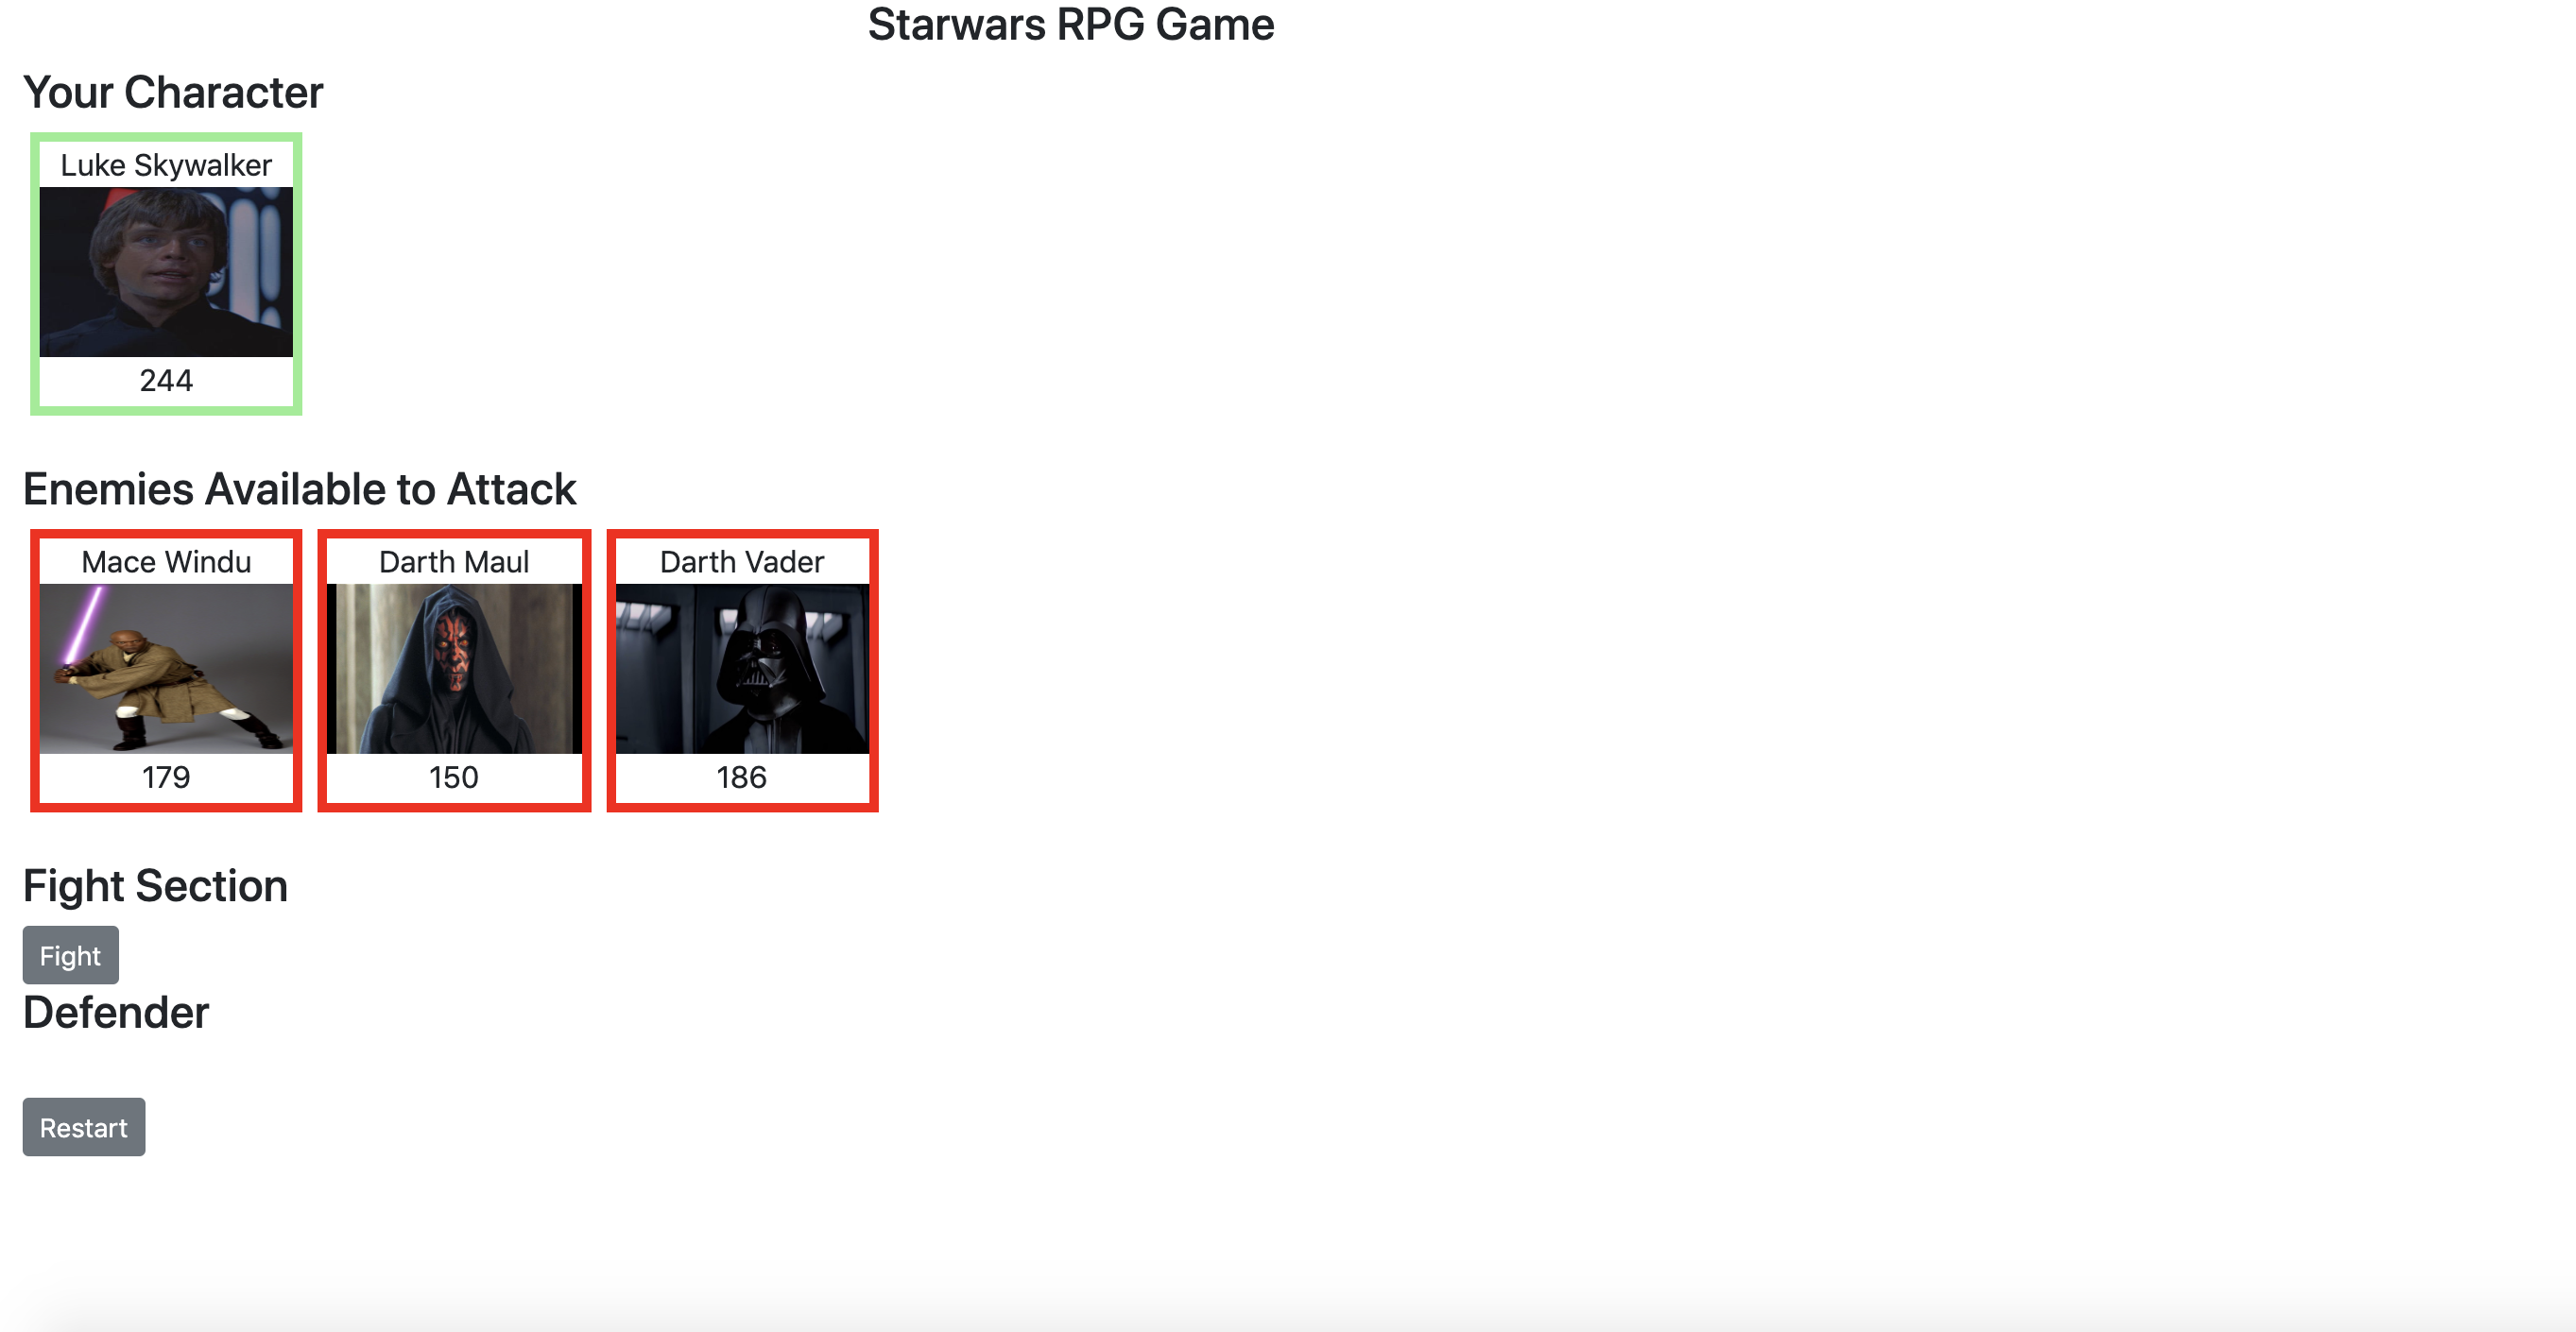Screen dimensions: 2576x1332
Task: Select Darth Maul's portrait image
Action: point(454,669)
